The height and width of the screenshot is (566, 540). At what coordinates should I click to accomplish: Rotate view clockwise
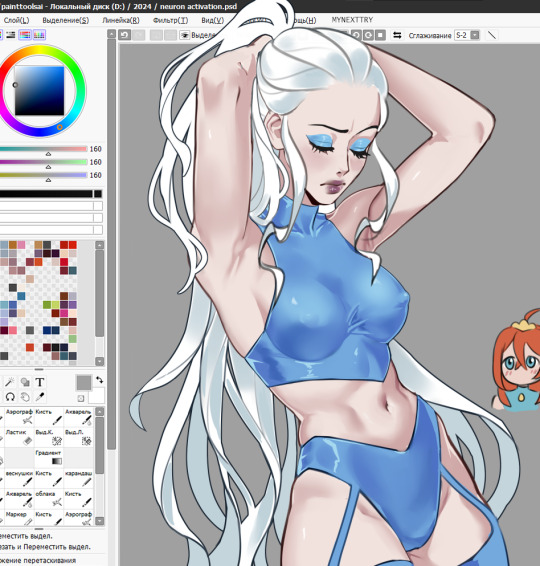tap(368, 35)
